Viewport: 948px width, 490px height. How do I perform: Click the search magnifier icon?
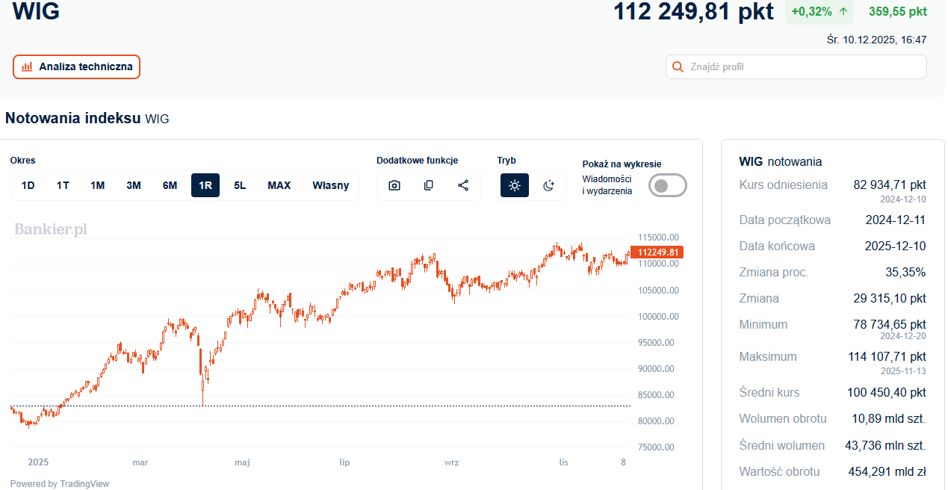(679, 67)
